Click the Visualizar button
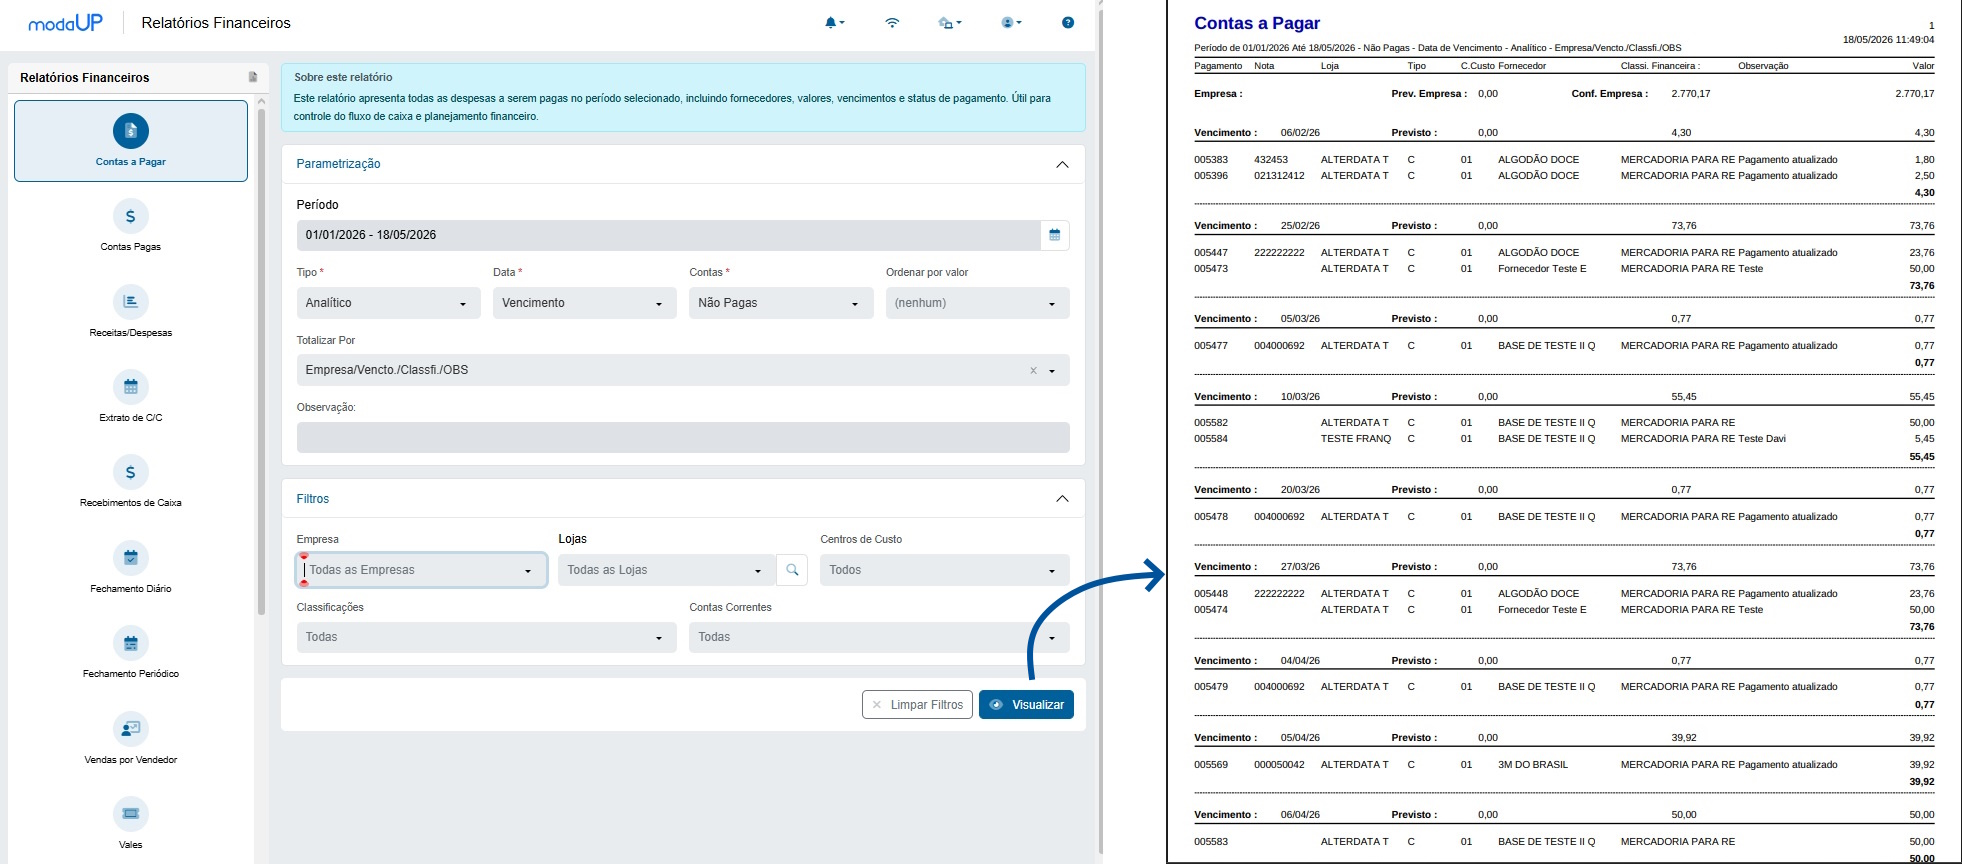 (1026, 705)
